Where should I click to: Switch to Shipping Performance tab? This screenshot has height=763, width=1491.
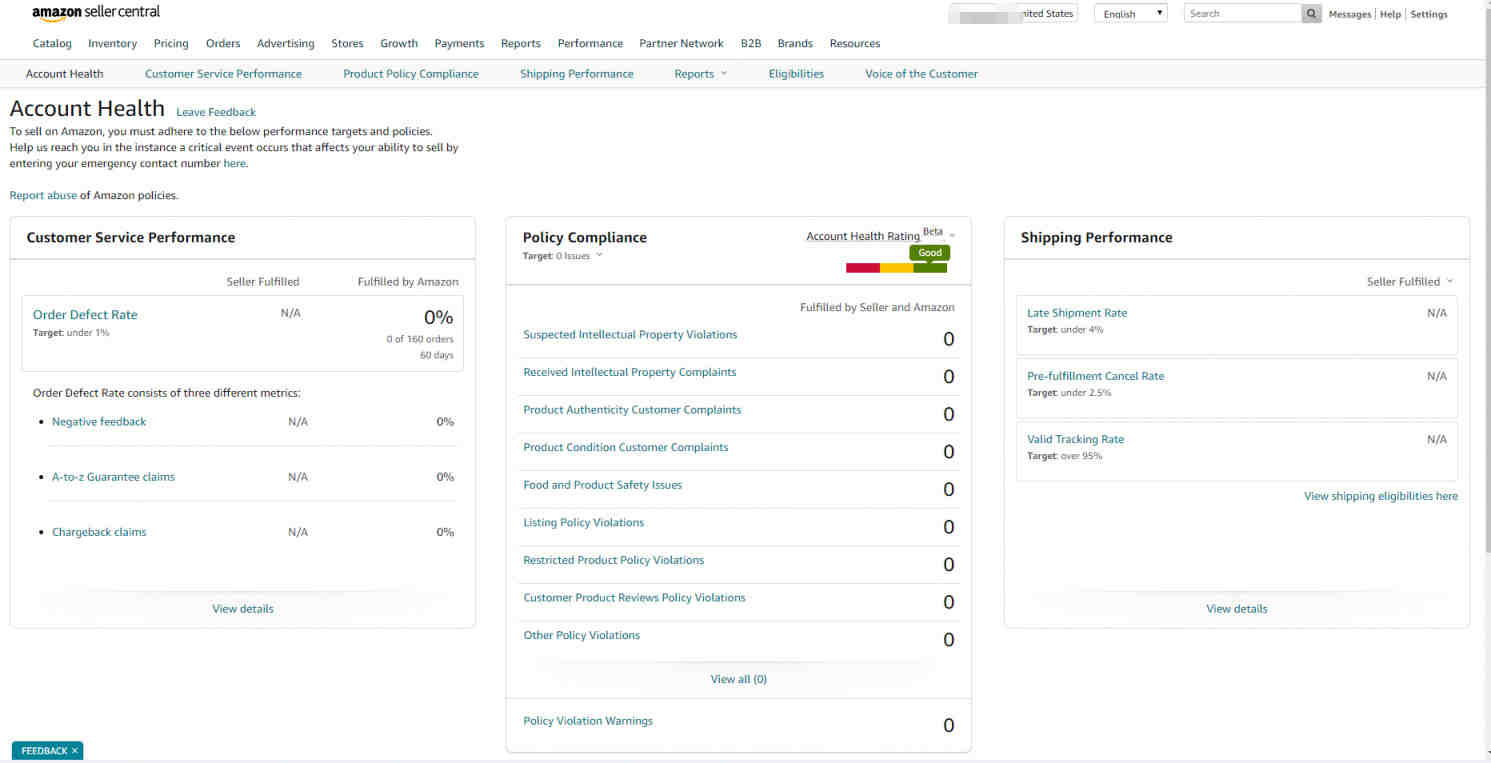[x=577, y=74]
